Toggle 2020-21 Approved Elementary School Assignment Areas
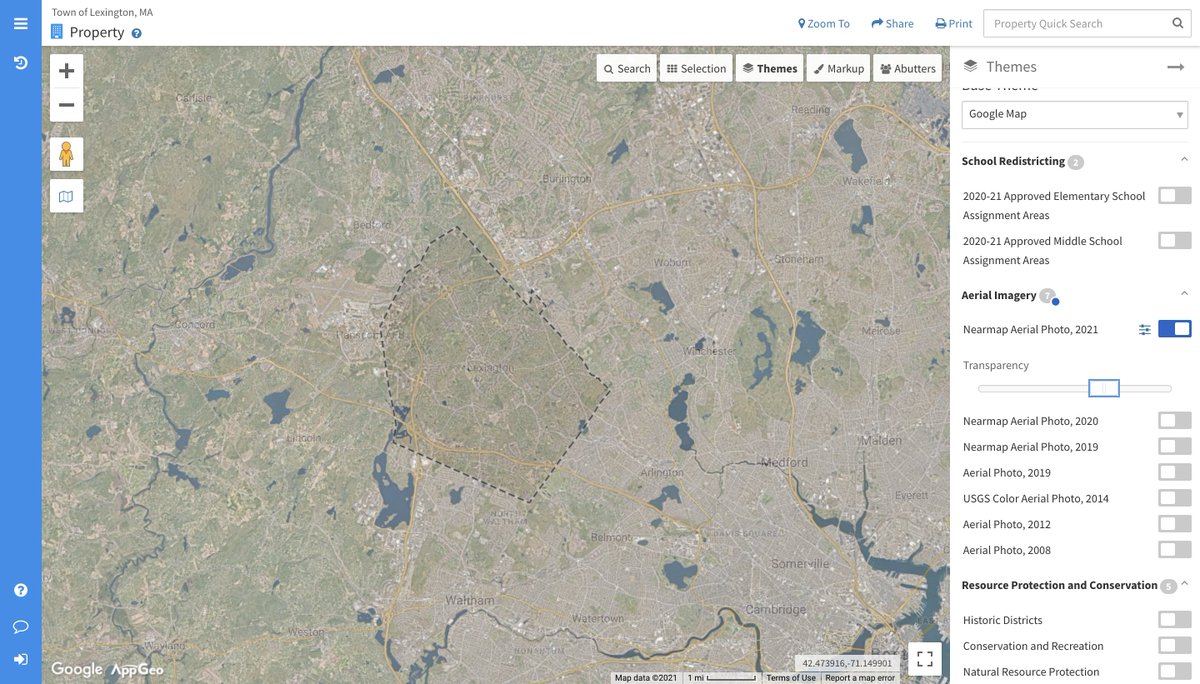Viewport: 1200px width, 684px height. [x=1175, y=196]
